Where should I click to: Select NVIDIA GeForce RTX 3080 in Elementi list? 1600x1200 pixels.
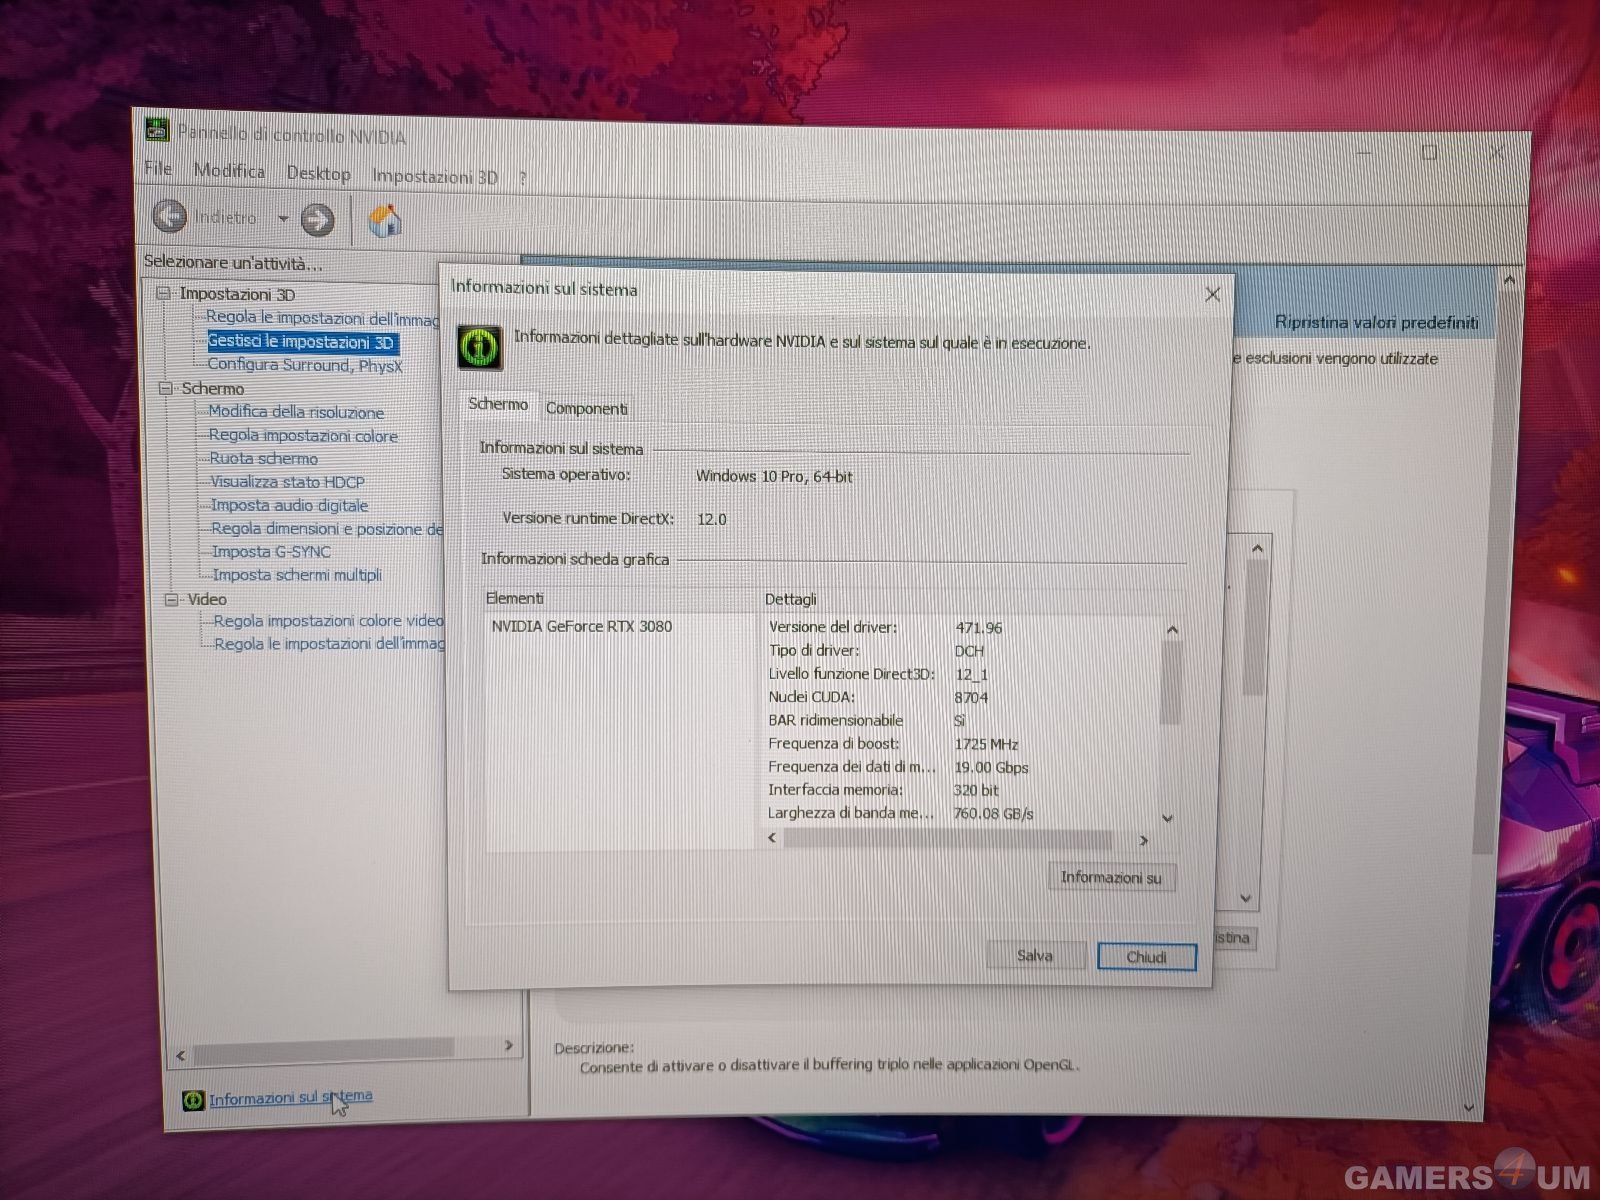(x=582, y=626)
